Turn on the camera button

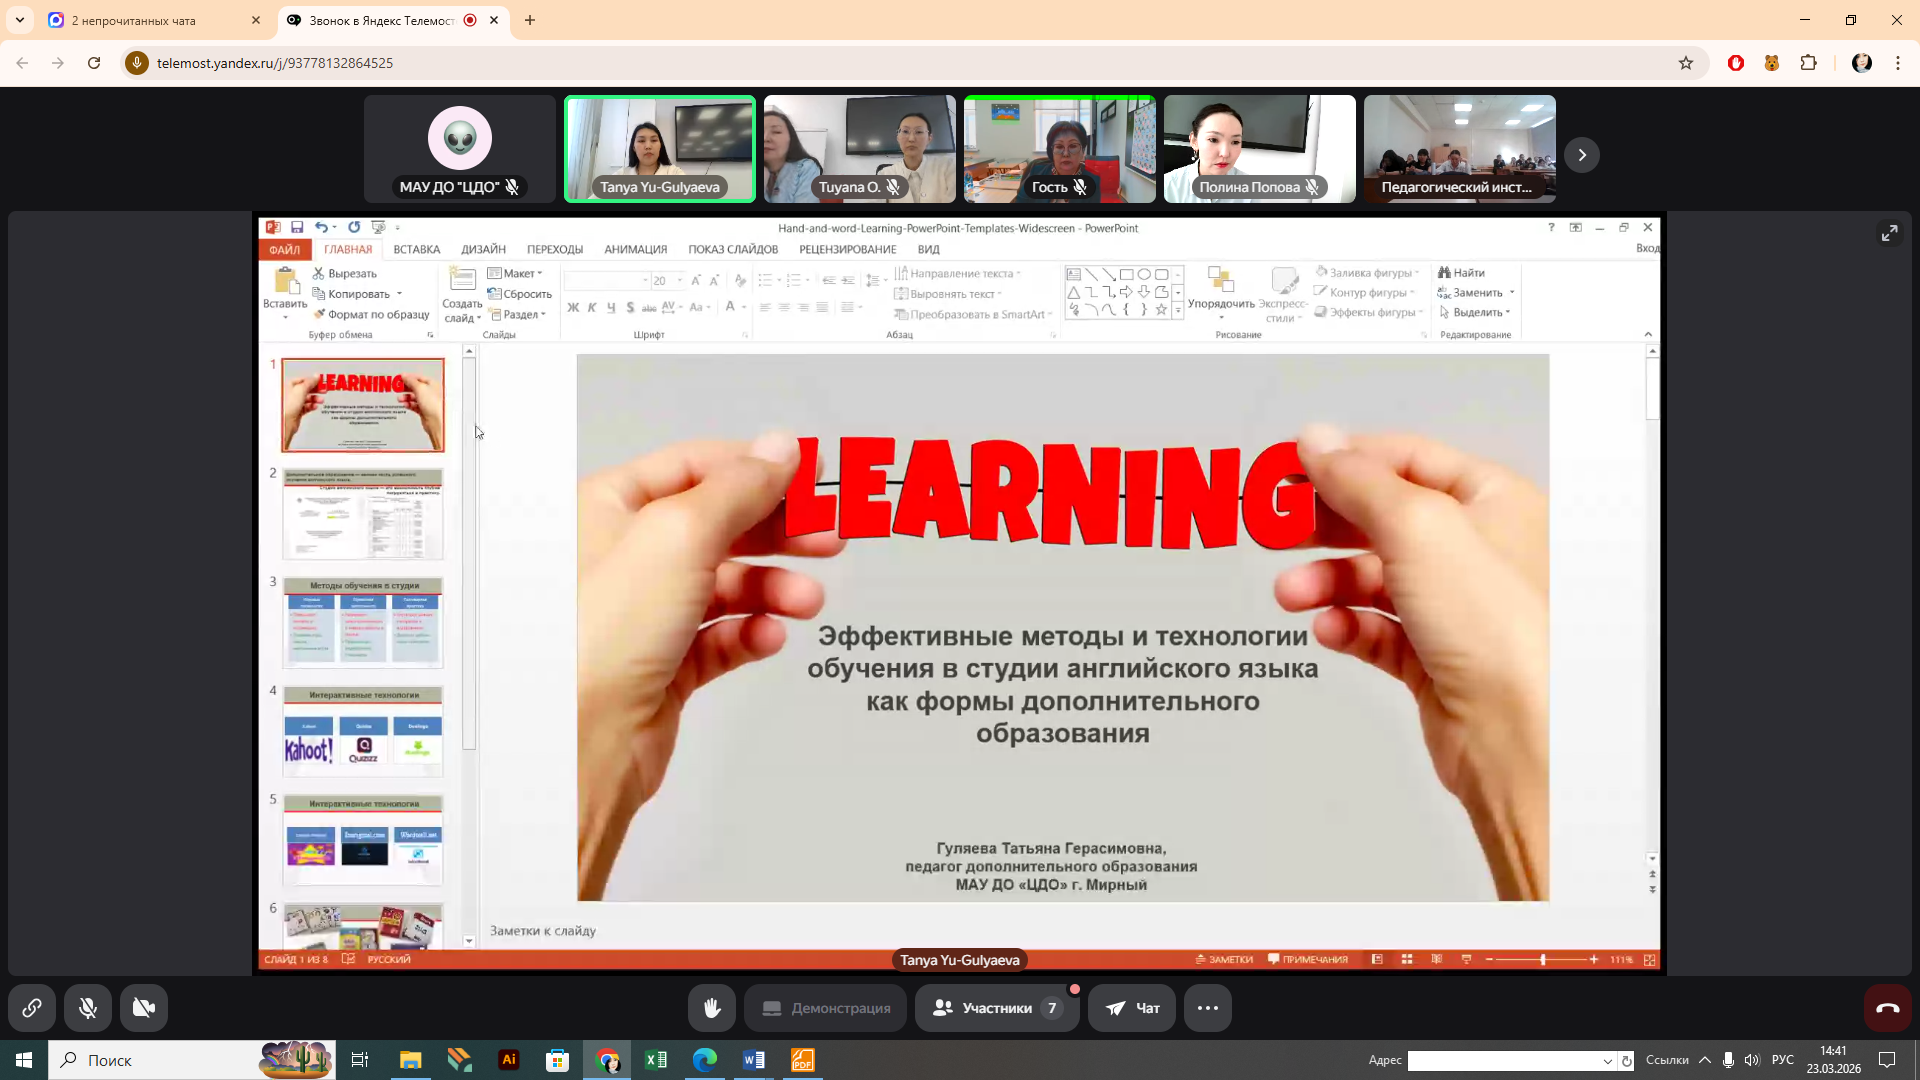[x=144, y=1008]
